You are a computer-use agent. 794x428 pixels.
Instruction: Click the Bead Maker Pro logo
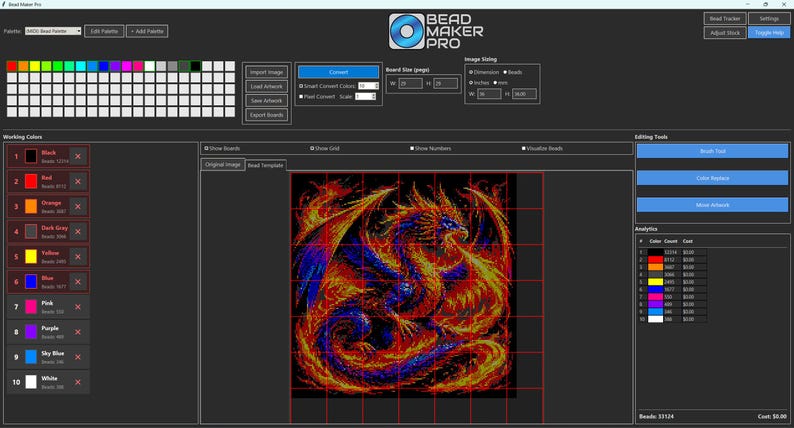(435, 31)
